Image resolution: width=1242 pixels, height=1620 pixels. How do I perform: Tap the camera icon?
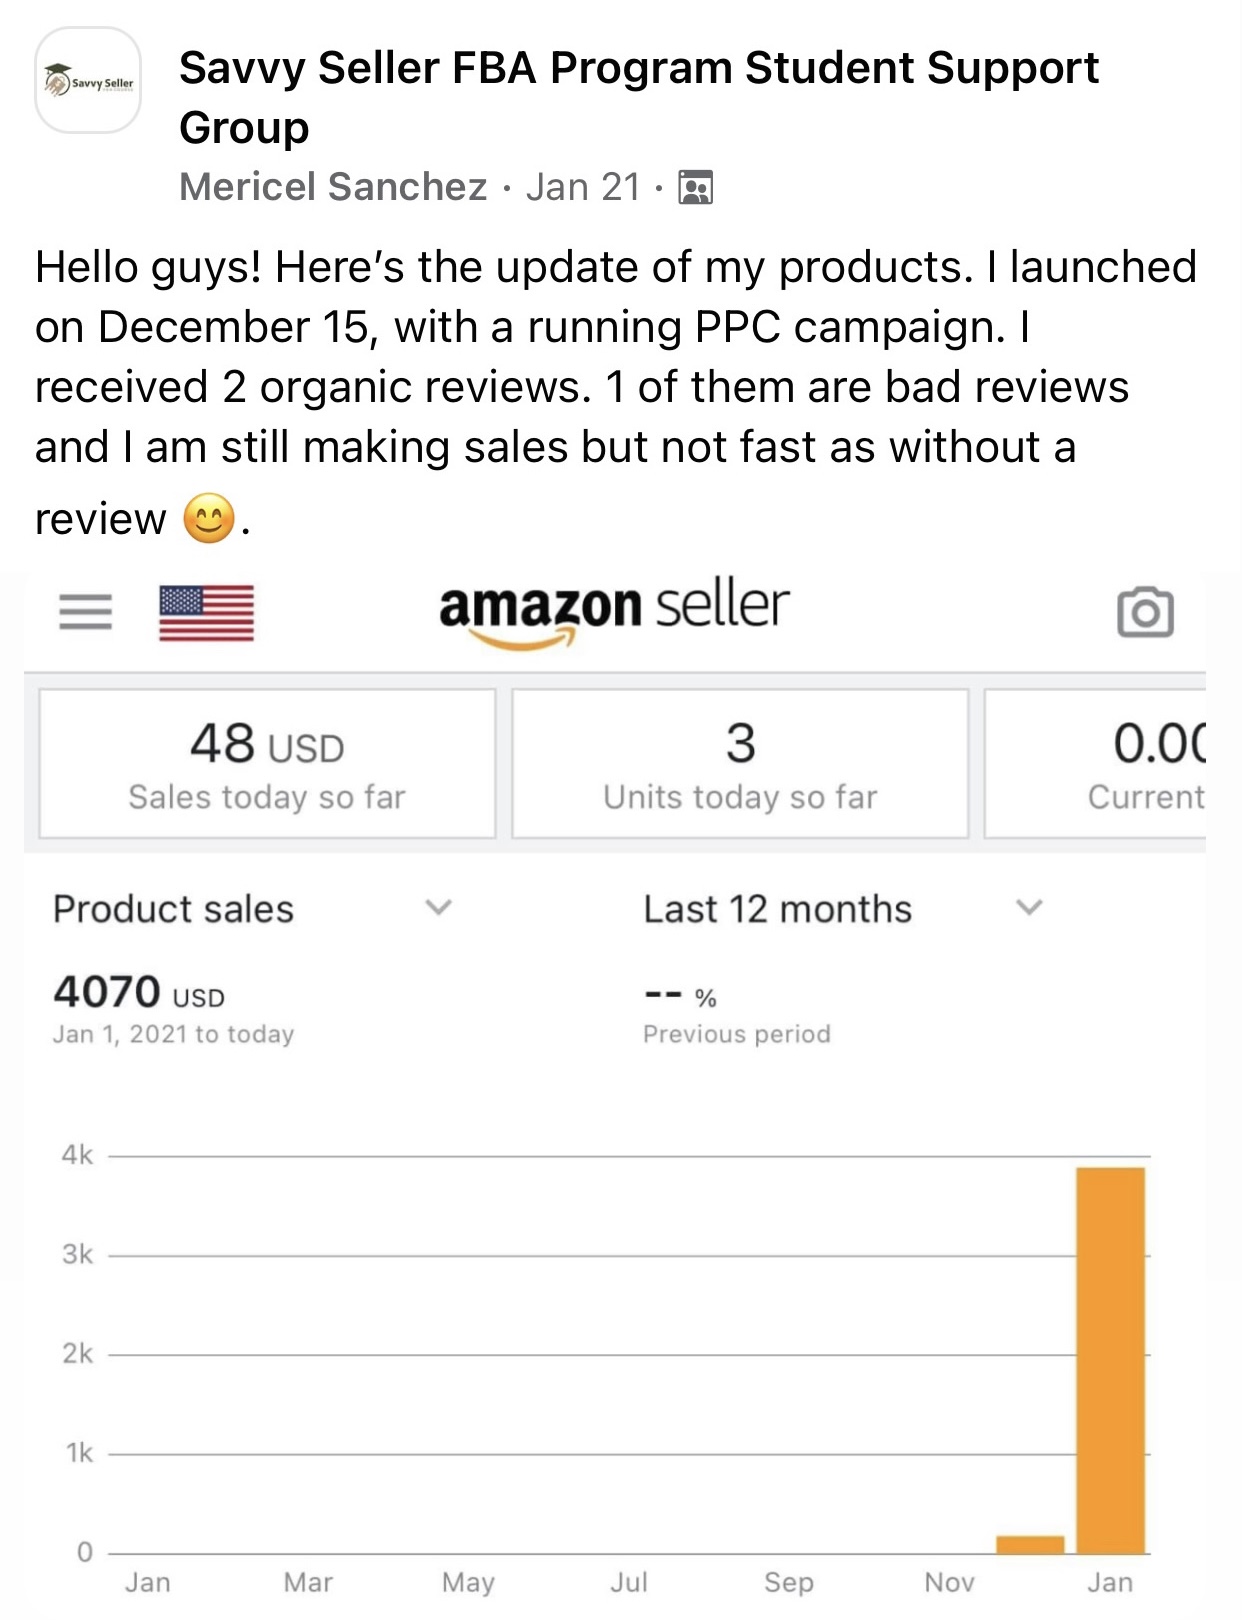point(1145,612)
